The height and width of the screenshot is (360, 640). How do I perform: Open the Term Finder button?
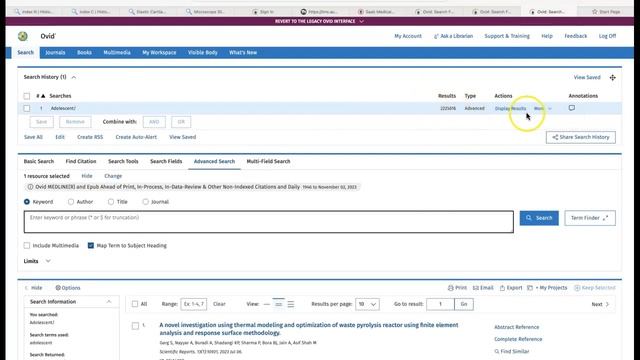590,218
